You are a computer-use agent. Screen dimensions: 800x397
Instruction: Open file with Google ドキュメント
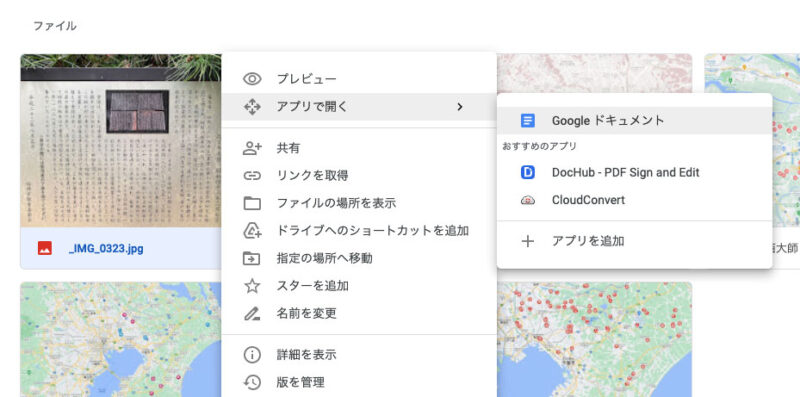634,120
